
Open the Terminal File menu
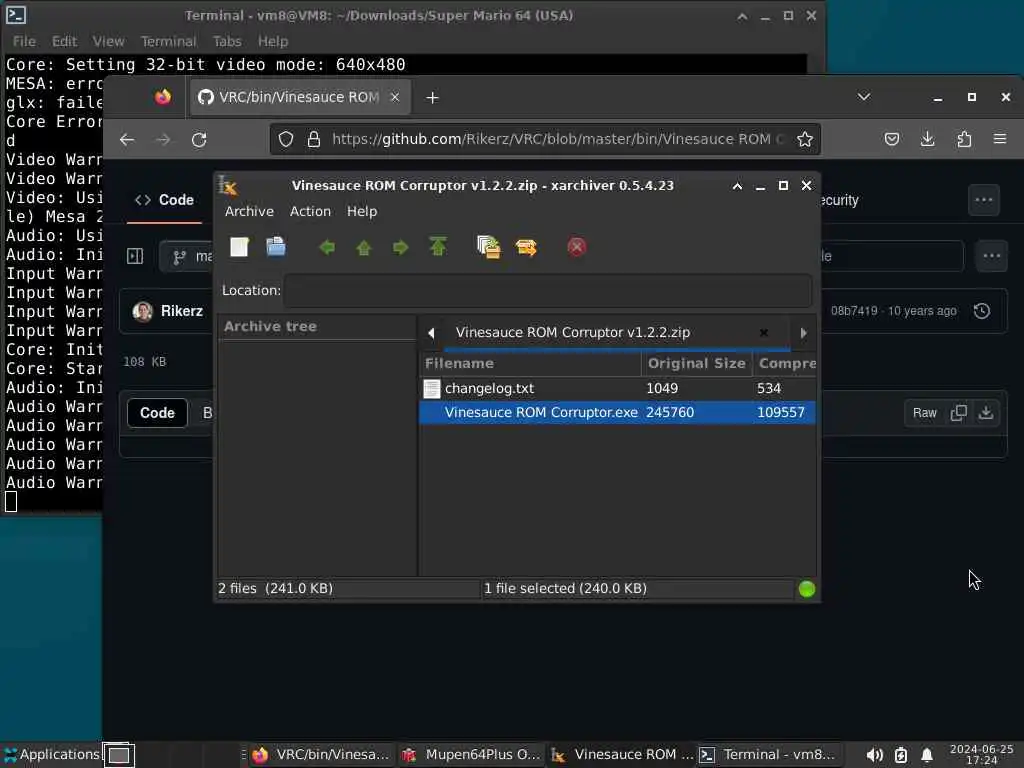(x=24, y=41)
